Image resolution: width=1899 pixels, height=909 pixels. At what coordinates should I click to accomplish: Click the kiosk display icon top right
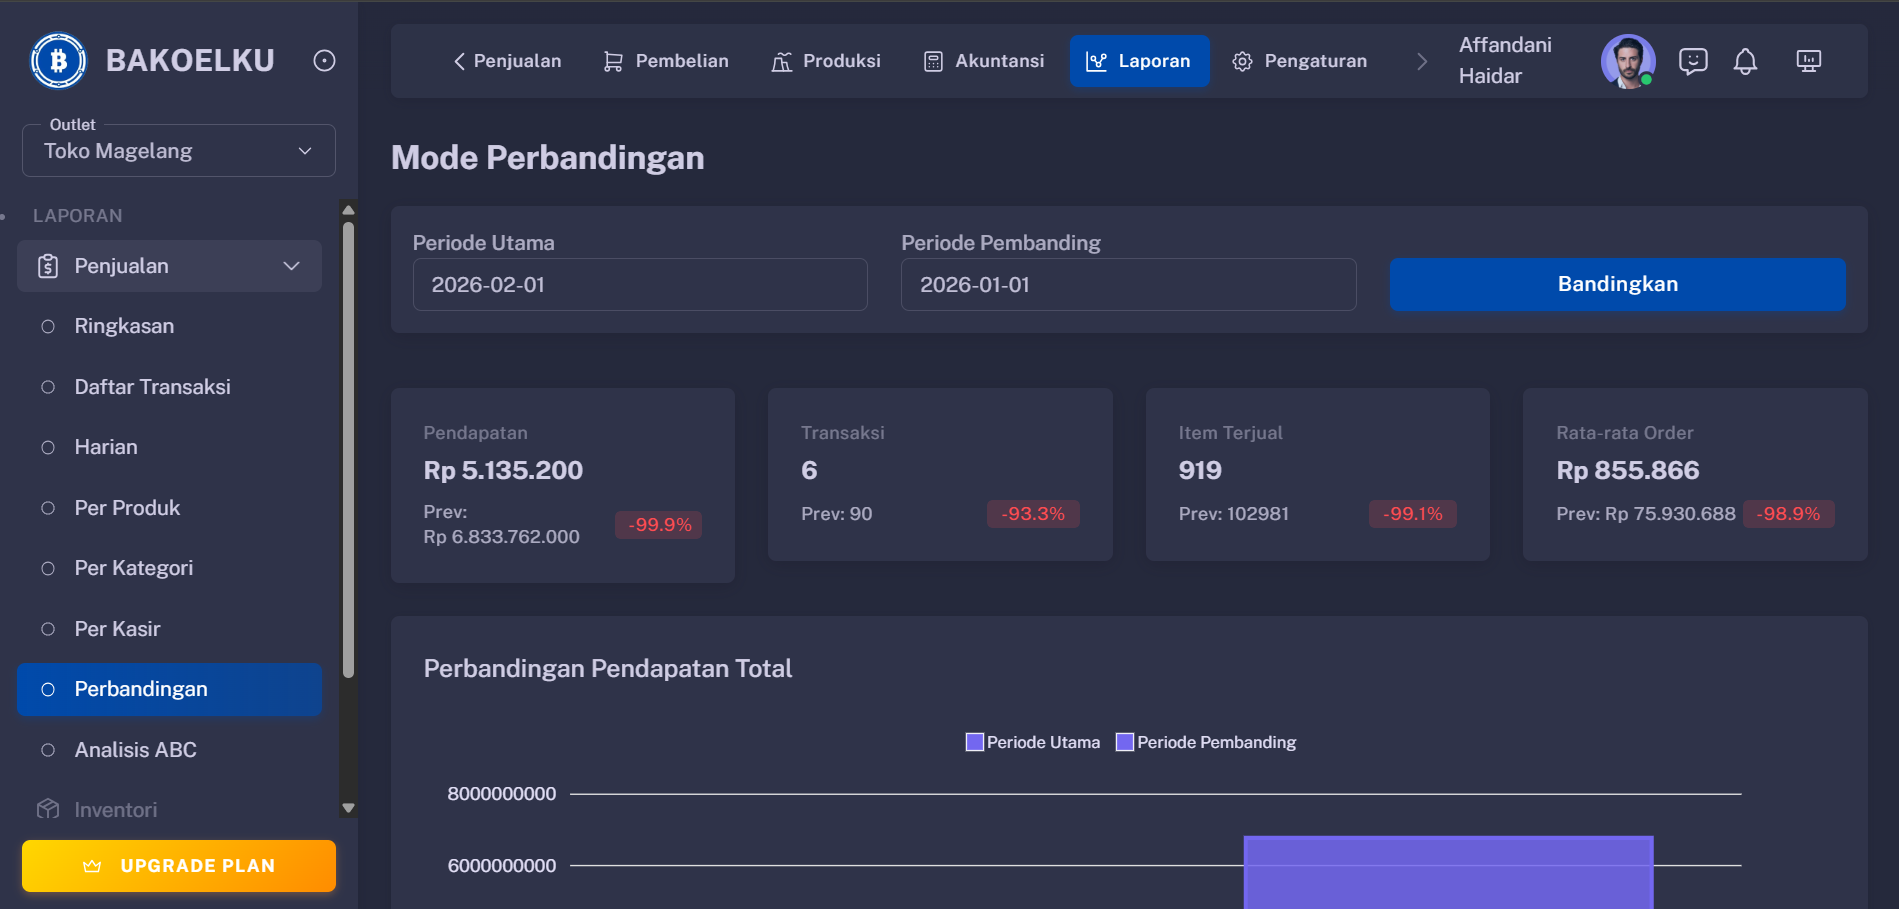point(1808,61)
